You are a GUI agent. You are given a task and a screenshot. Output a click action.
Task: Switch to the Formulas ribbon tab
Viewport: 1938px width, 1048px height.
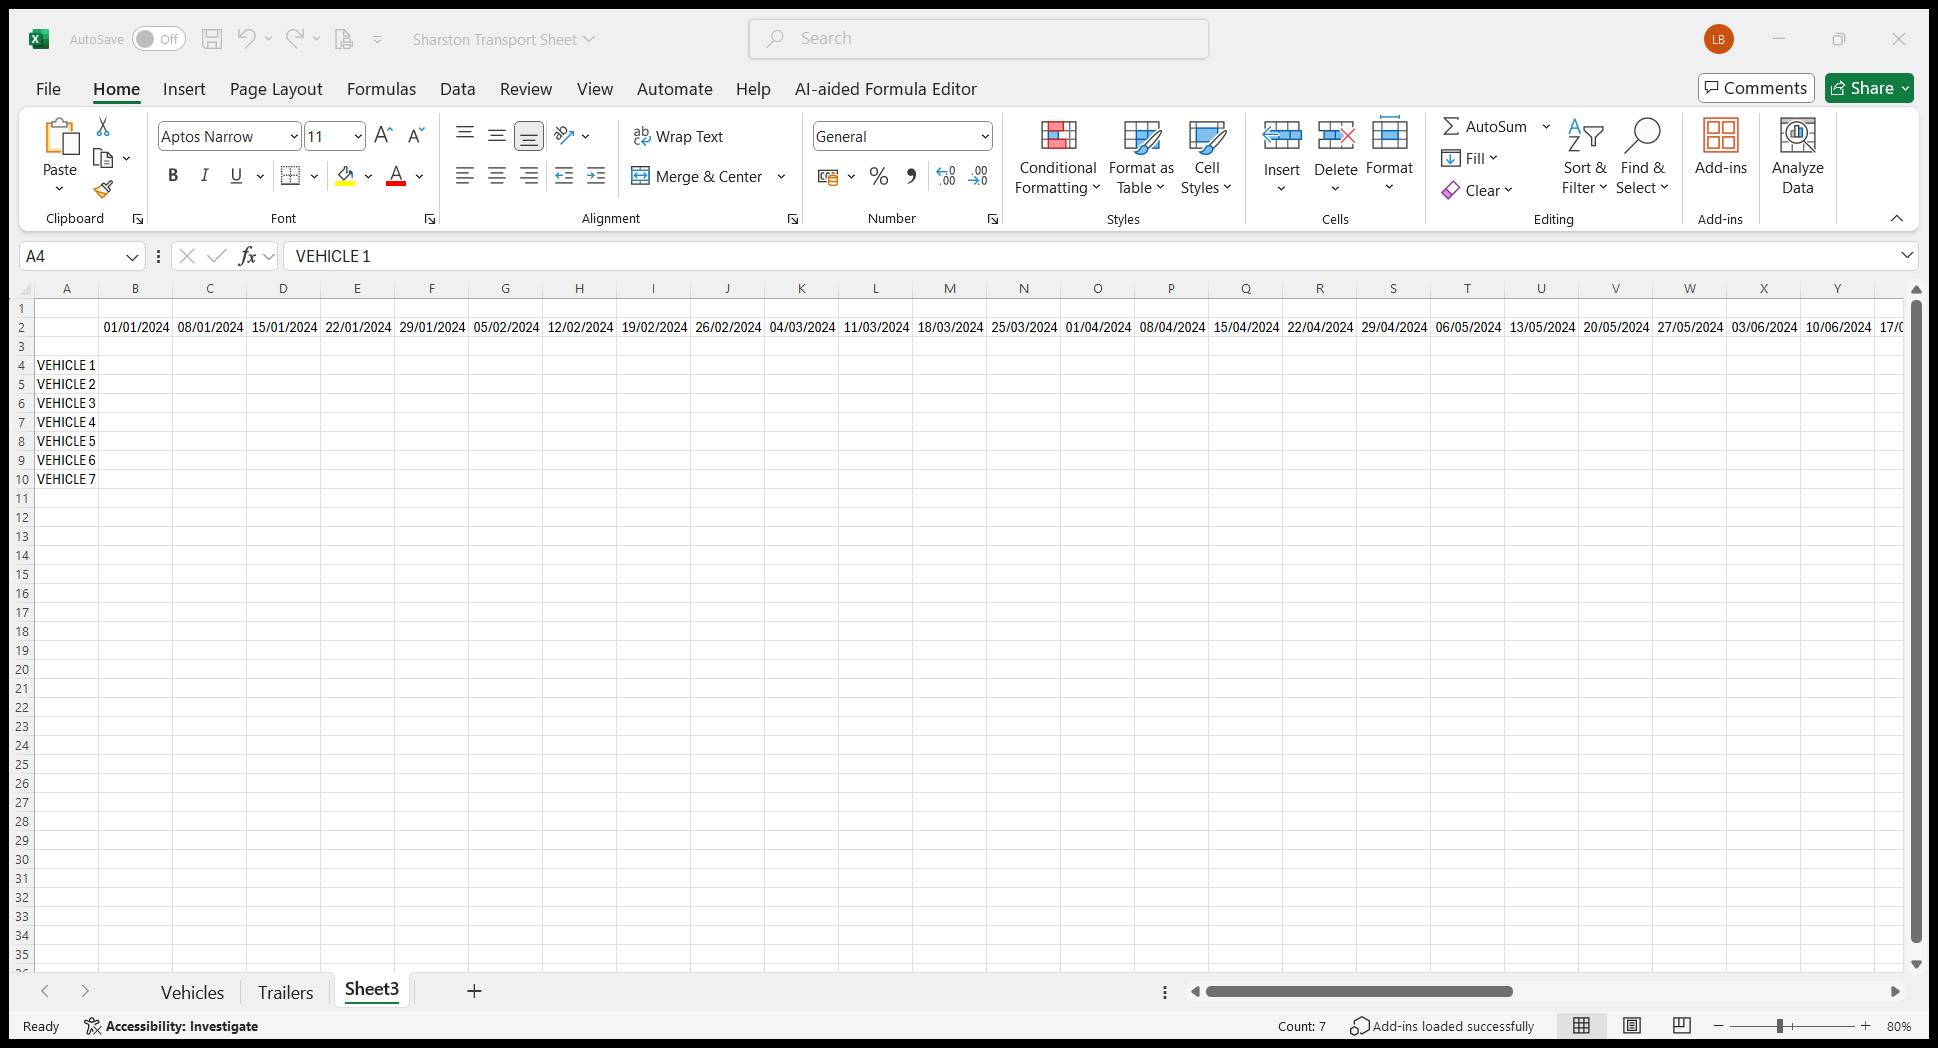[x=381, y=89]
